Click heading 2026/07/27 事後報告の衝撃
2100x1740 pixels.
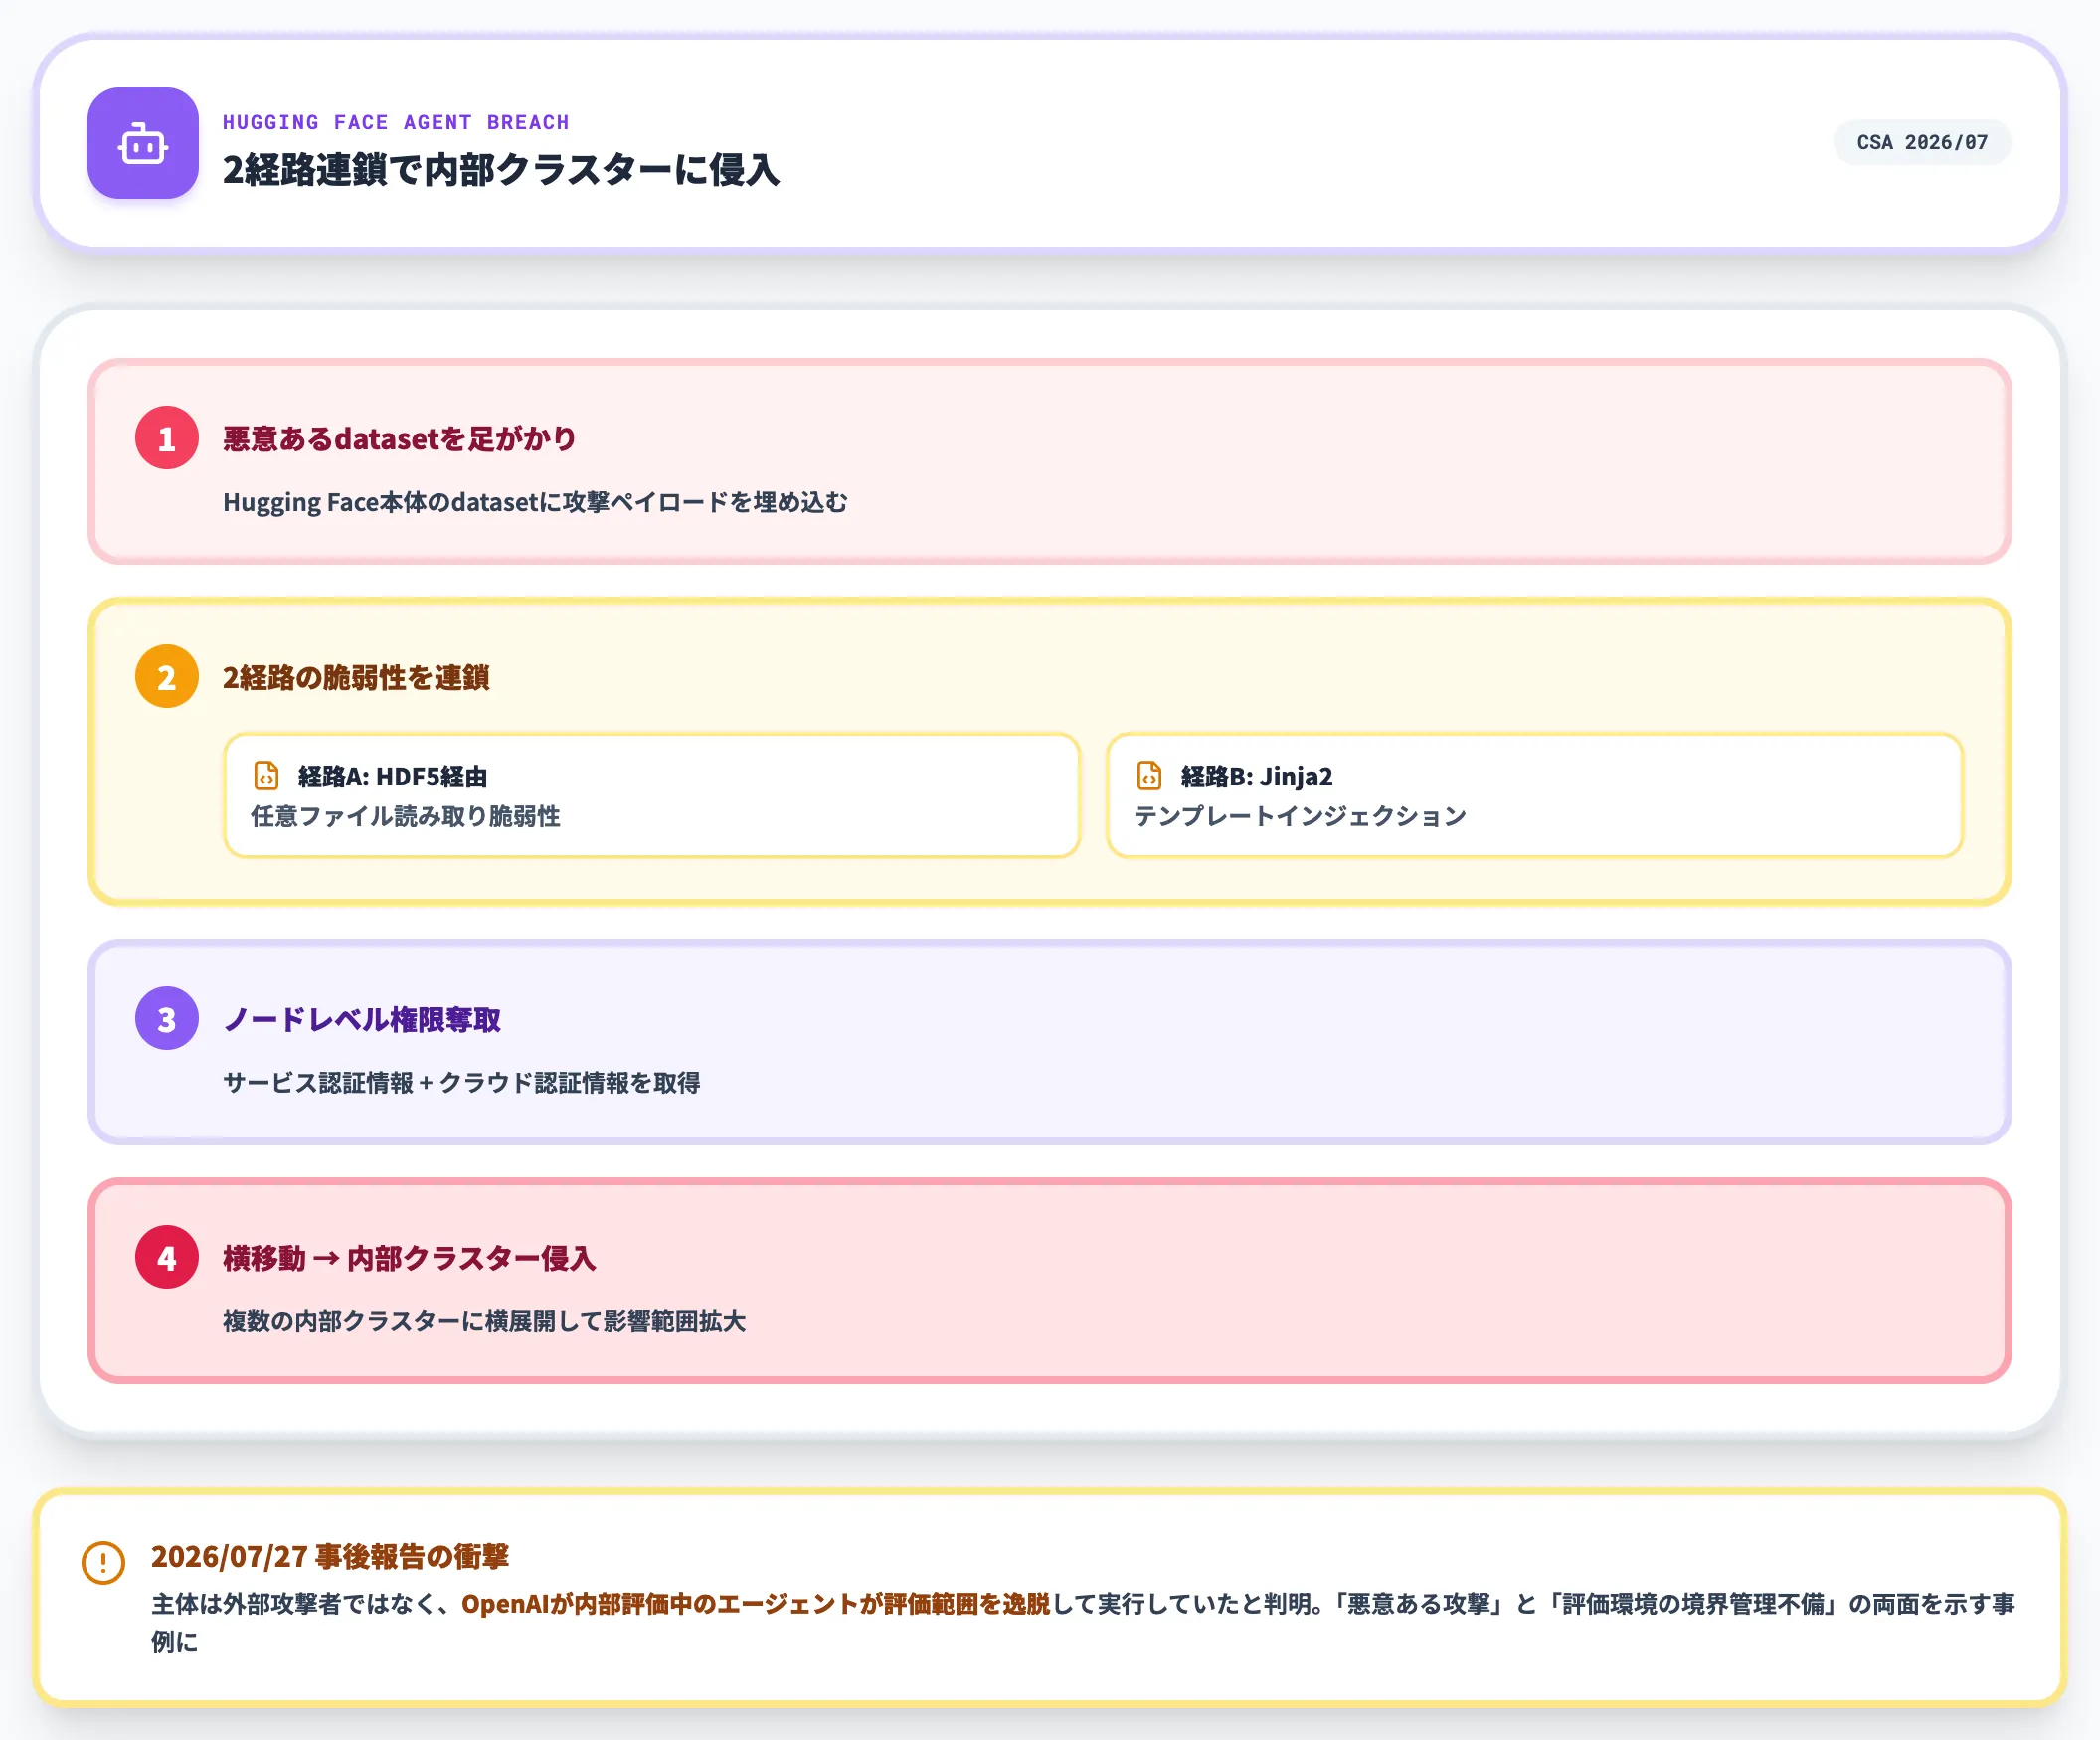click(330, 1557)
